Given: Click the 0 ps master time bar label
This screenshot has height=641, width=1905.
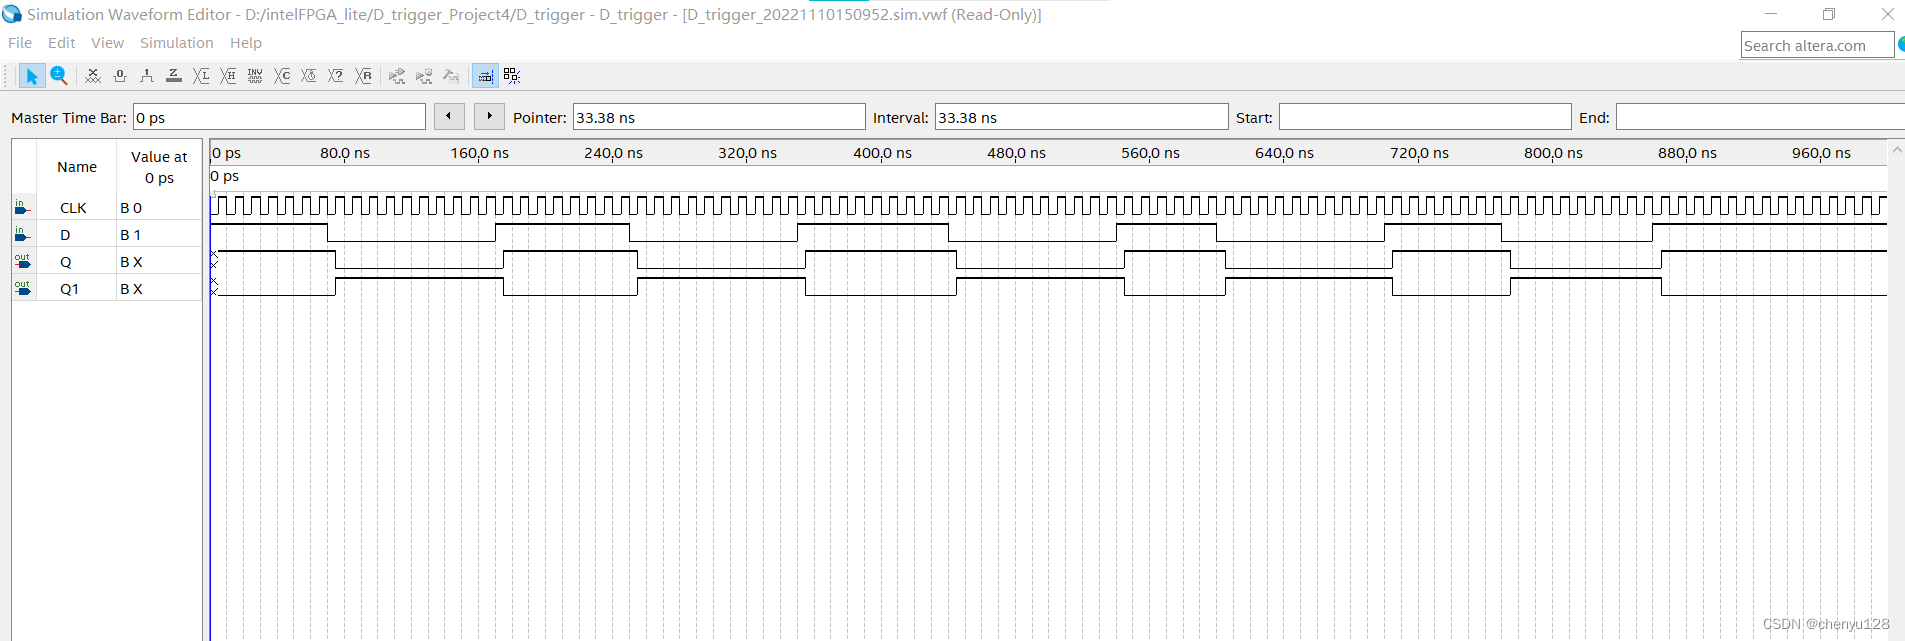Looking at the screenshot, I should pyautogui.click(x=225, y=176).
